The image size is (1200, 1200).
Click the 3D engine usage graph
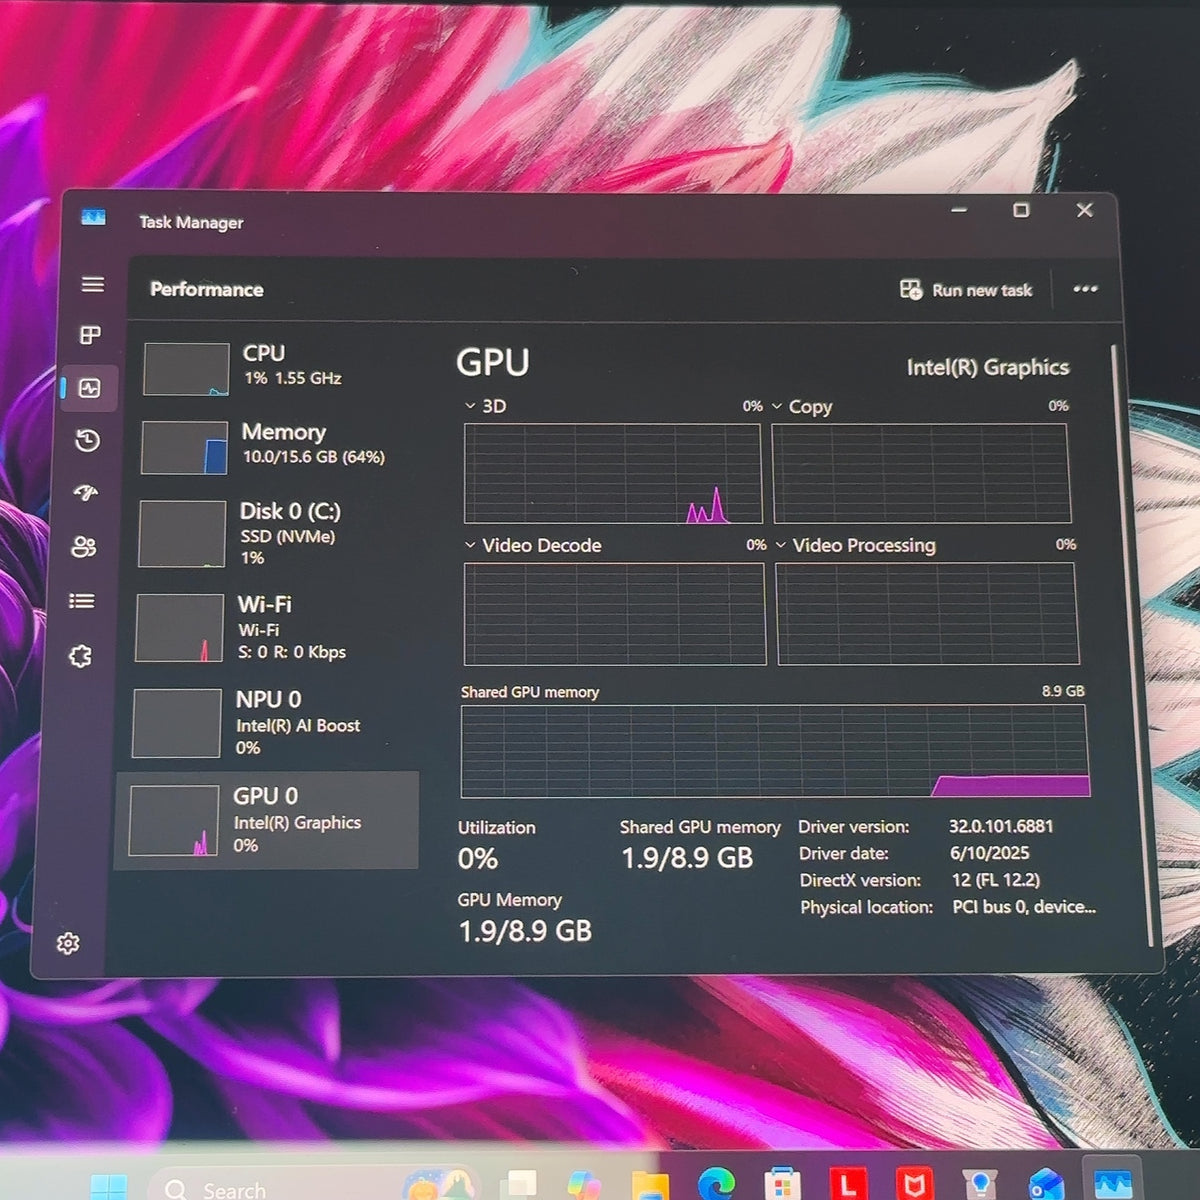pos(613,473)
